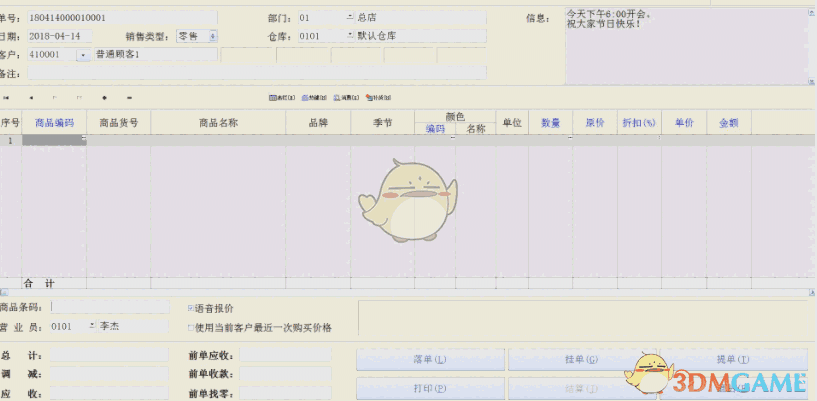Click the 折扣(%) column header
The width and height of the screenshot is (817, 401).
[639, 123]
